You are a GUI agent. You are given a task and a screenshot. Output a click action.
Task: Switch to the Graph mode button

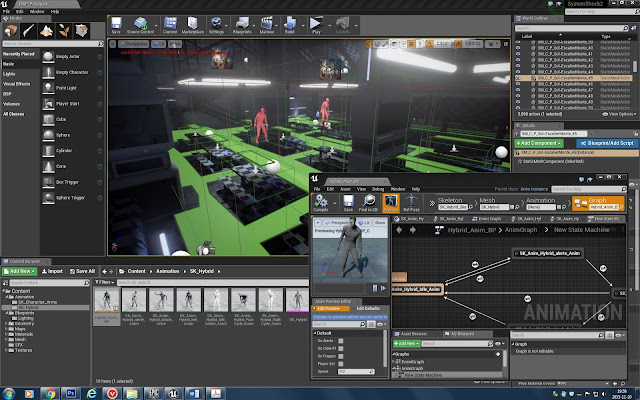tap(598, 203)
